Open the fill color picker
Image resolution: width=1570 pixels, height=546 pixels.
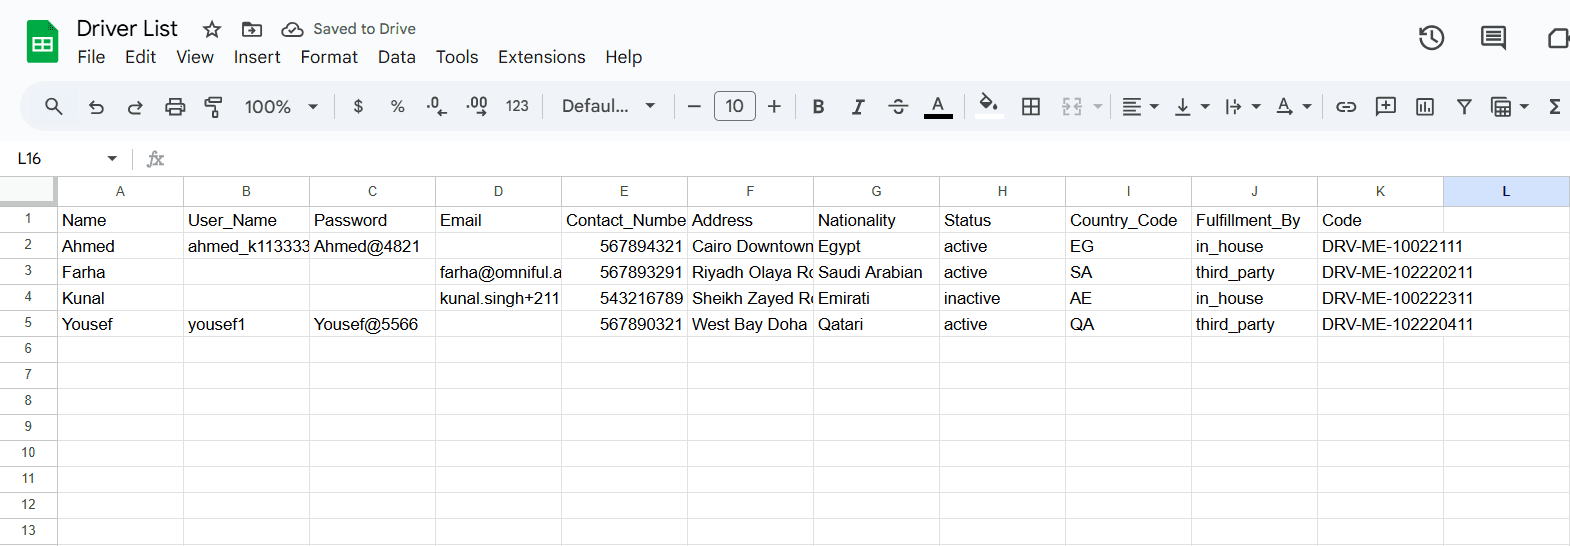[988, 106]
